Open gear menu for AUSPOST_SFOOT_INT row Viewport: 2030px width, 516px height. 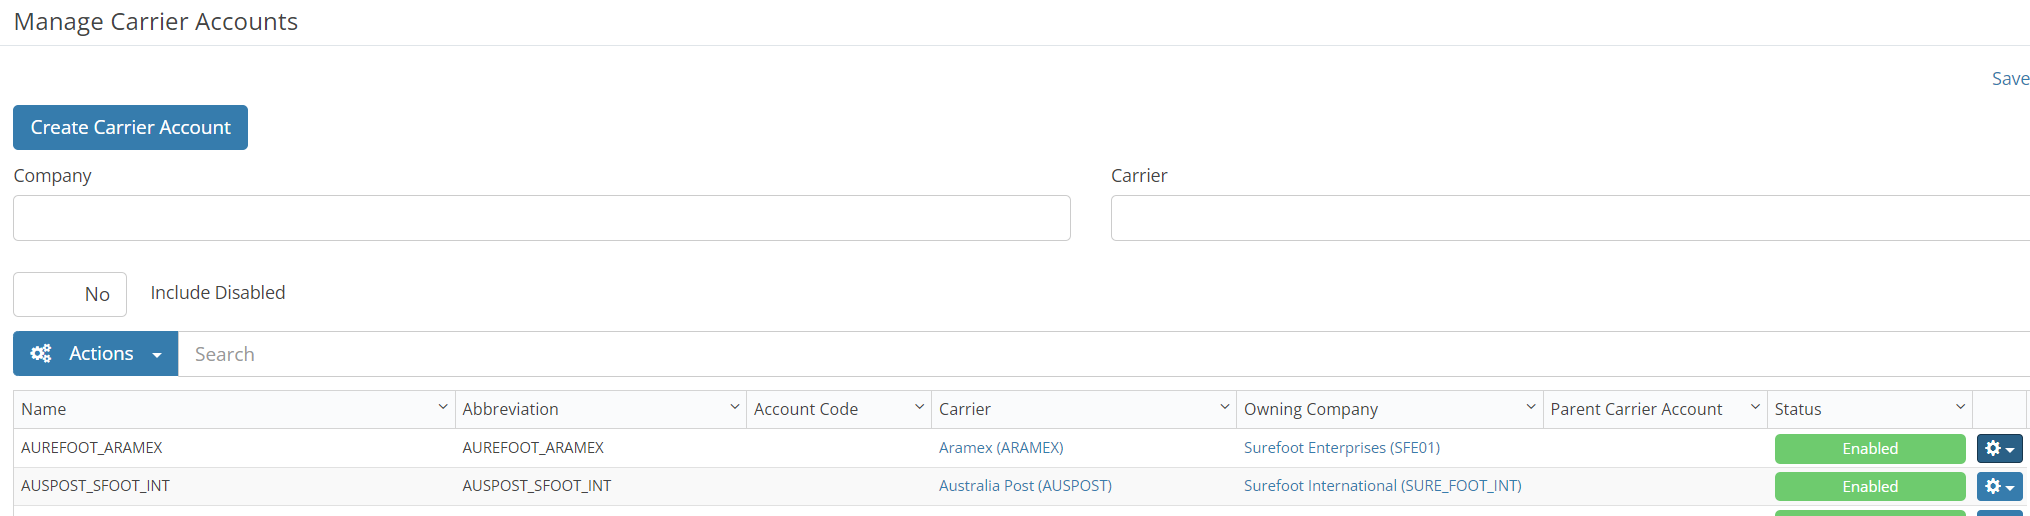click(x=1999, y=486)
